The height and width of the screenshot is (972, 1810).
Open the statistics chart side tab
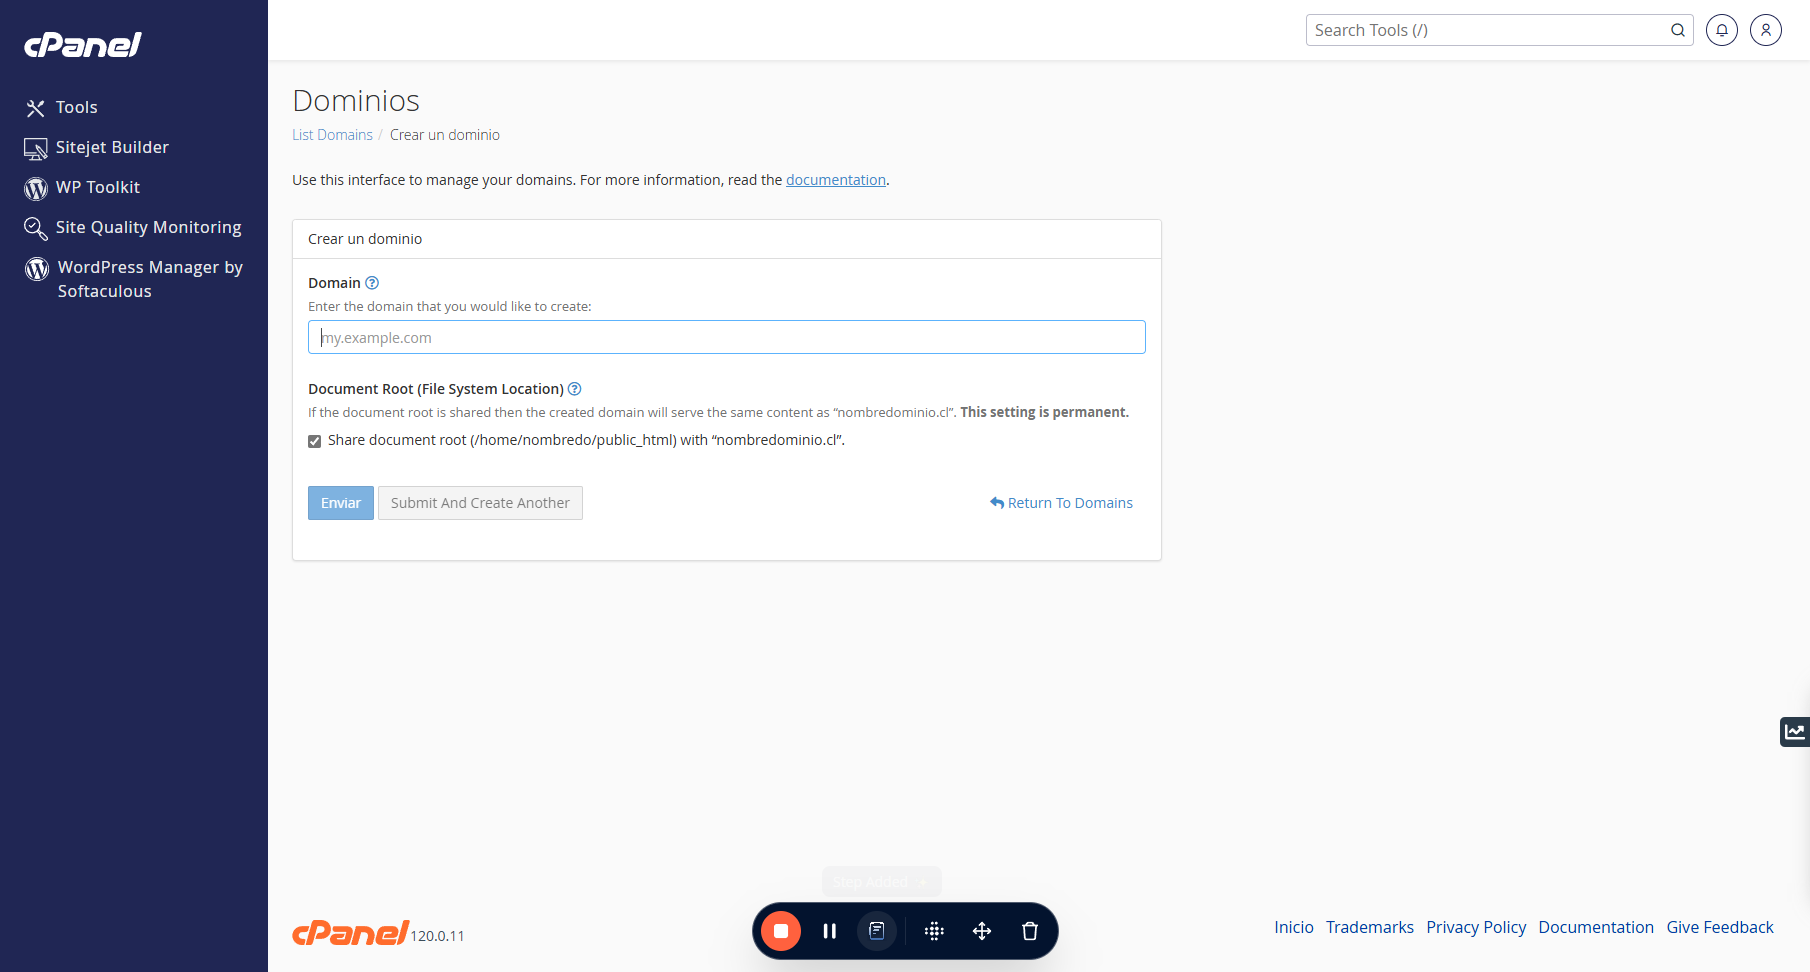point(1795,732)
